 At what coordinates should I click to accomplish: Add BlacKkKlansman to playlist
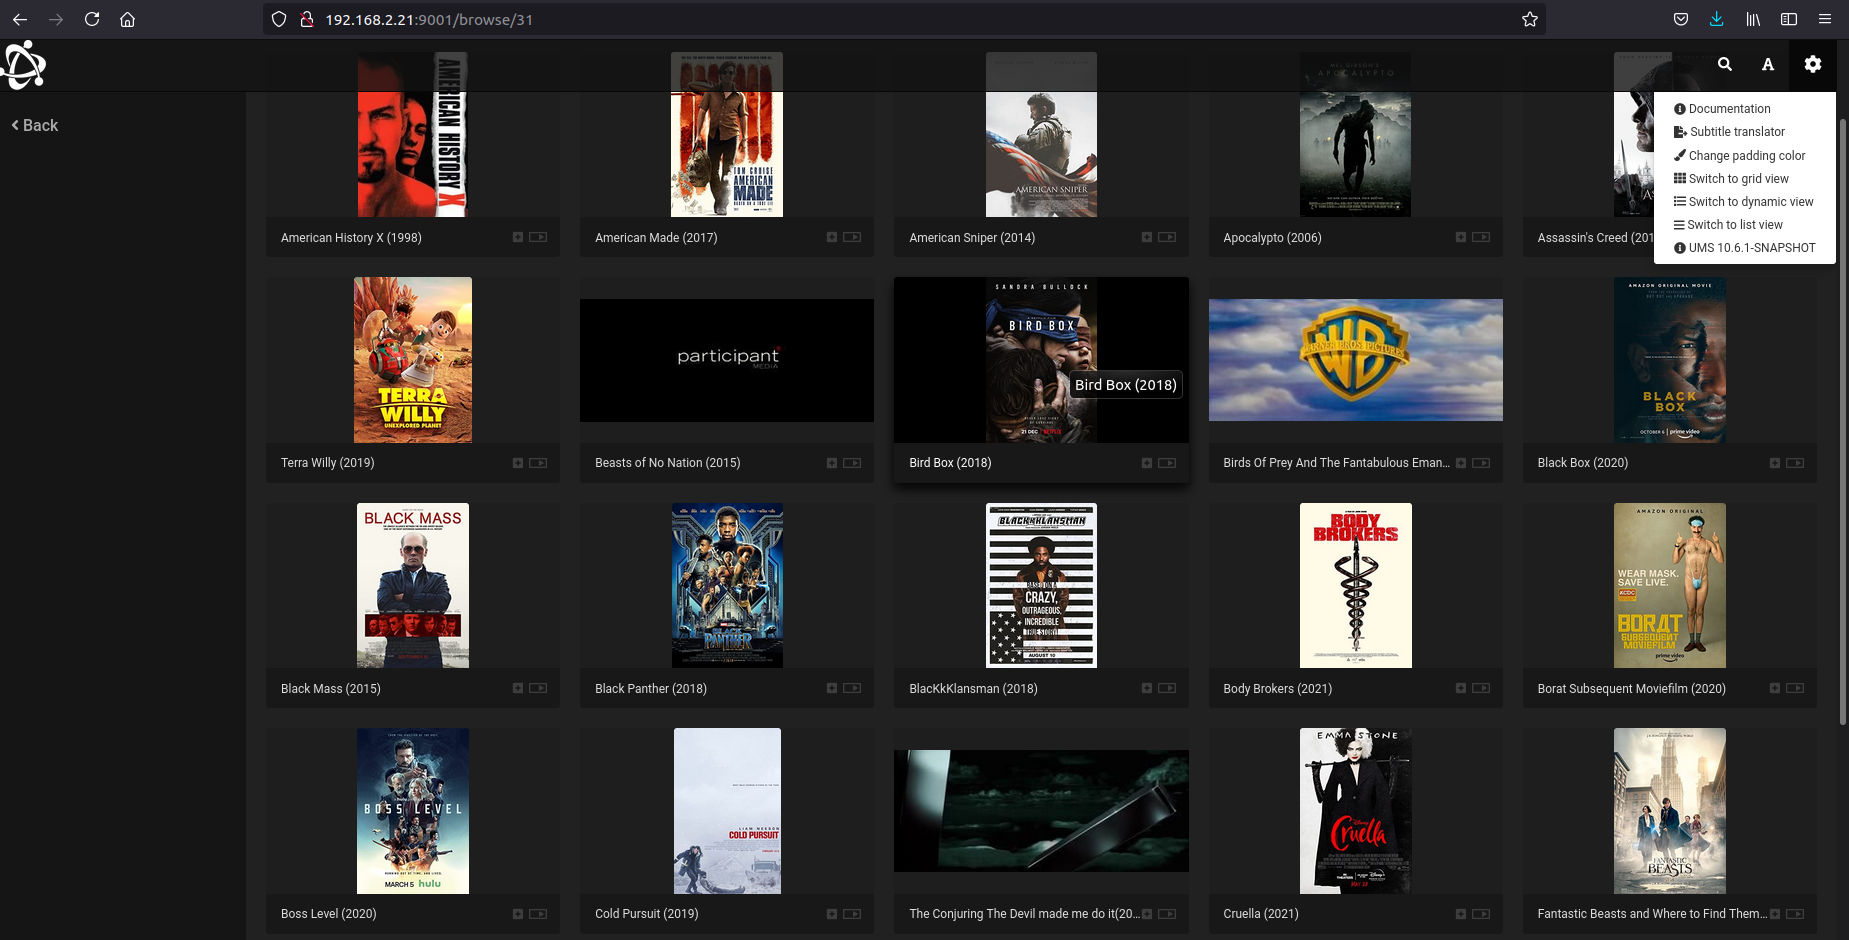coord(1147,688)
